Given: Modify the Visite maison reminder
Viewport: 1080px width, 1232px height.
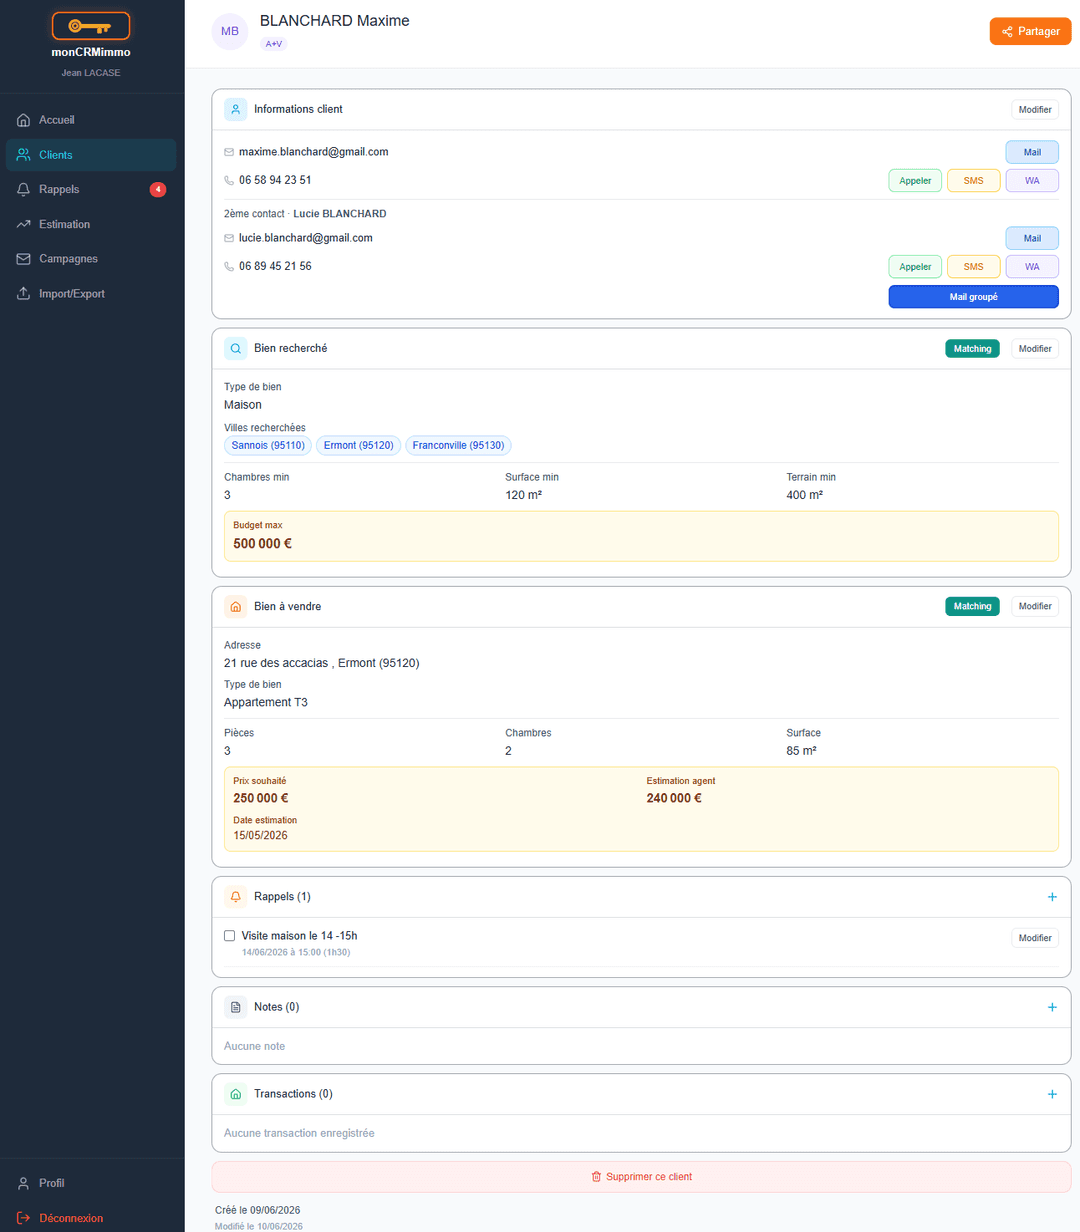Looking at the screenshot, I should point(1035,938).
